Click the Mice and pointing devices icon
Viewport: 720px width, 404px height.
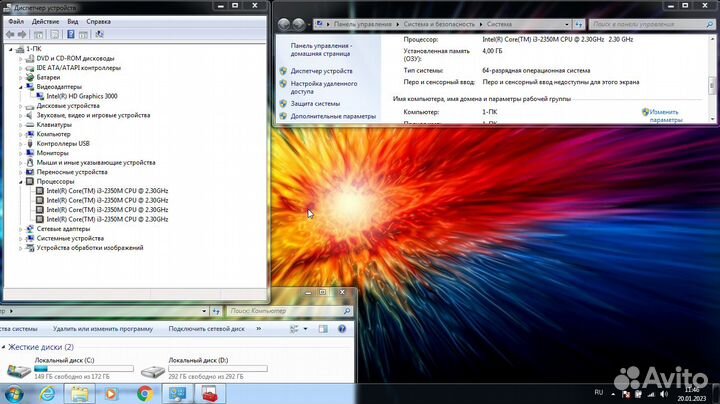coord(30,163)
